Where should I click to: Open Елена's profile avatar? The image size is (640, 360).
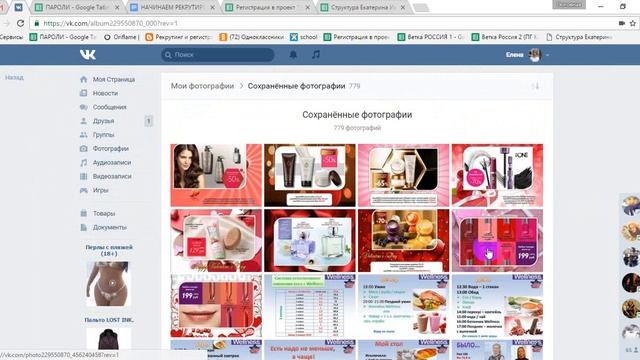[x=535, y=55]
